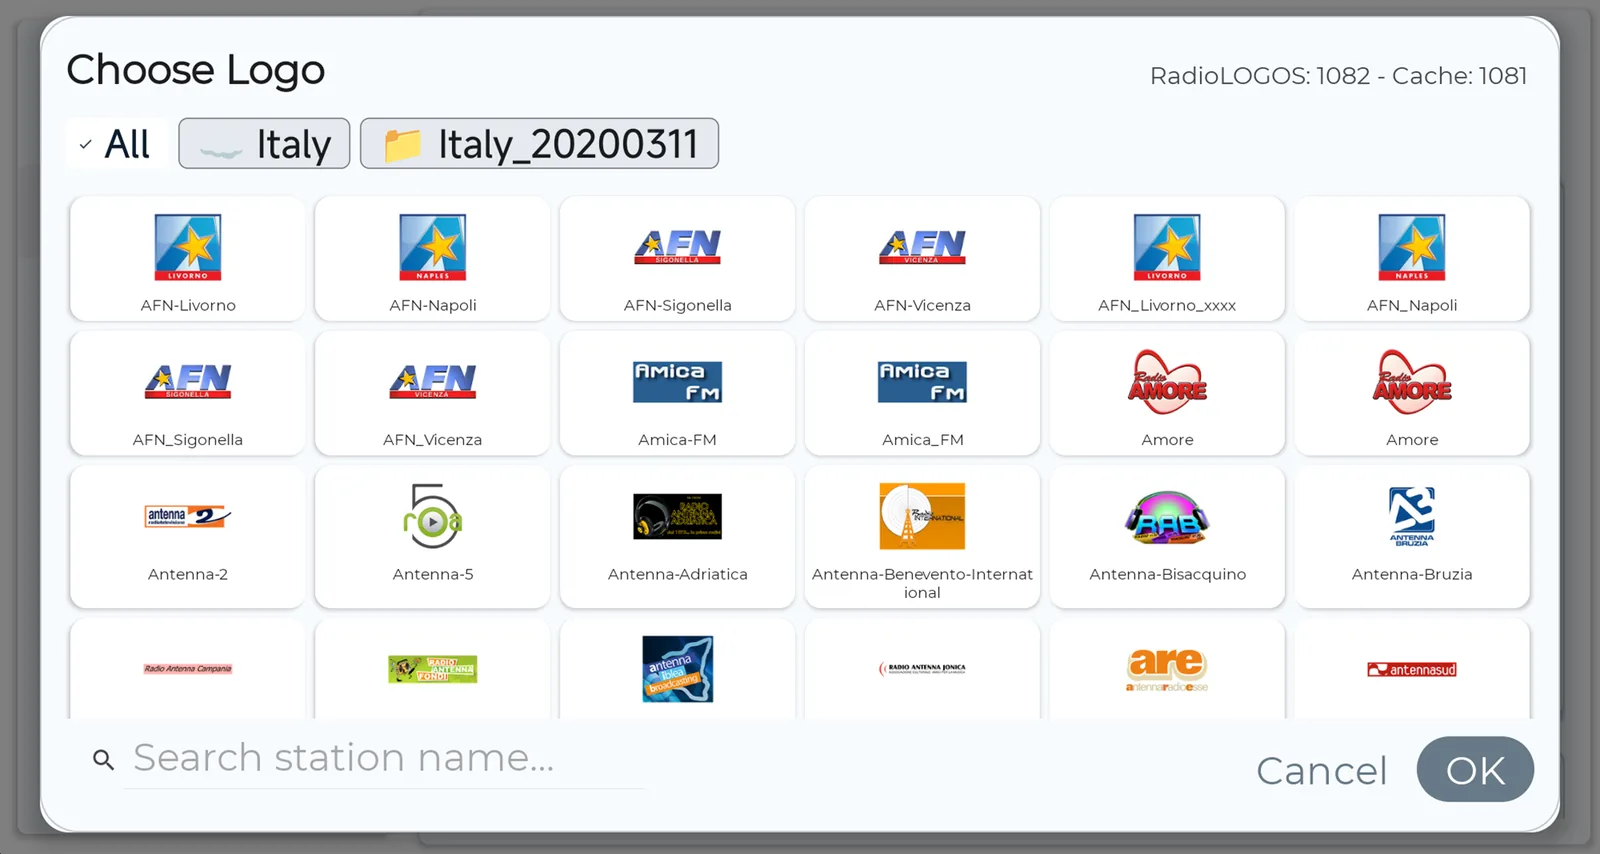
Task: Select the AFN-Livorno logo card
Action: (187, 259)
